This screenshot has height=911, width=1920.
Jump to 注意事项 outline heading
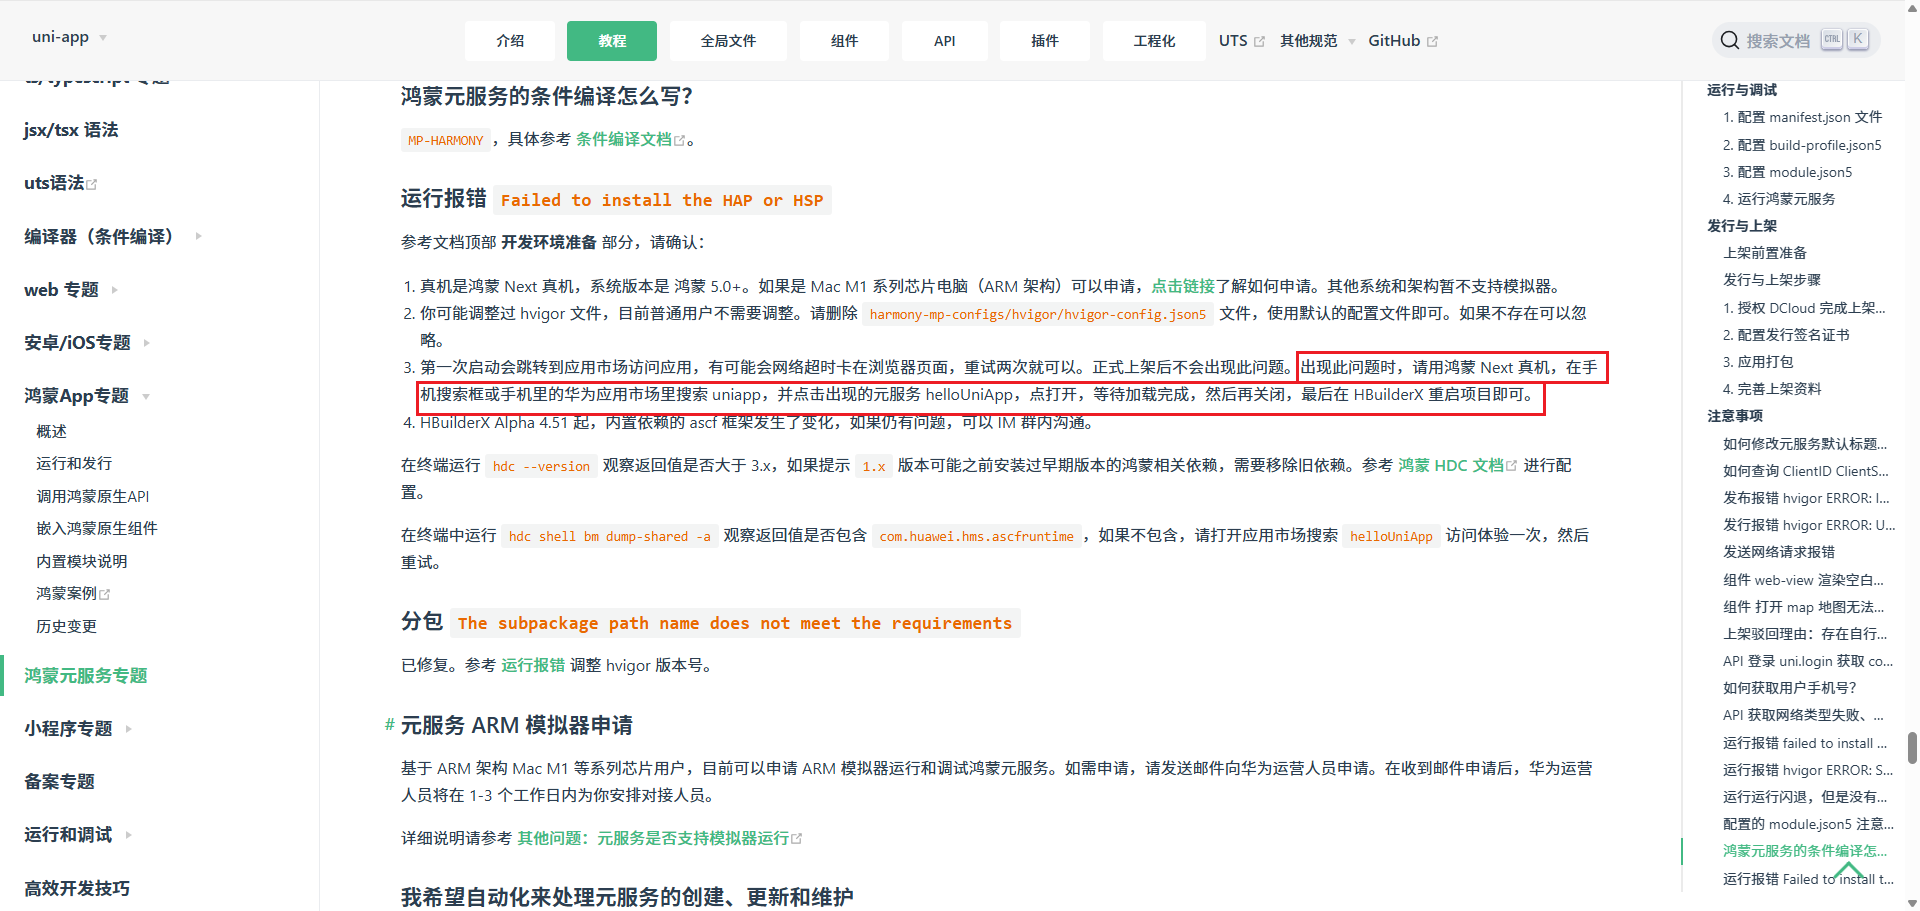1735,416
